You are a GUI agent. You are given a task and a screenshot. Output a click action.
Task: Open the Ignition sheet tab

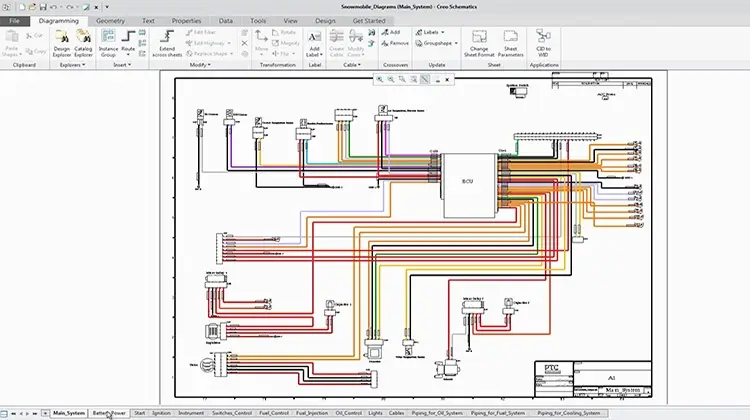tap(161, 413)
